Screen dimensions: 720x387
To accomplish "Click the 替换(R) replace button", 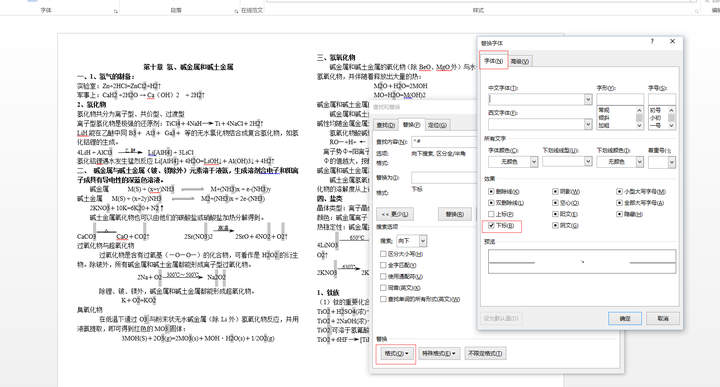I will point(455,214).
